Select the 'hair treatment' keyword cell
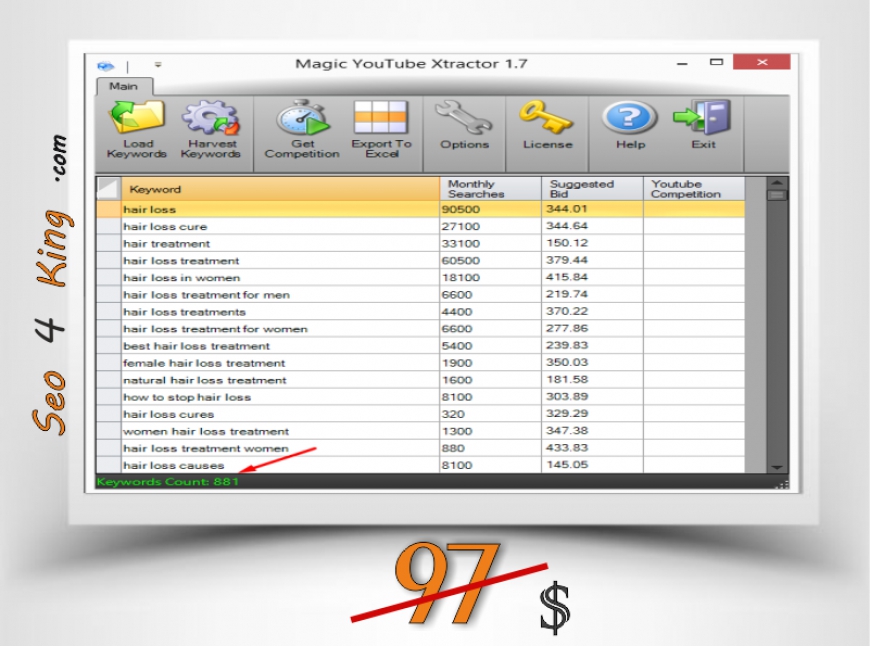The width and height of the screenshot is (870, 646). tap(280, 244)
